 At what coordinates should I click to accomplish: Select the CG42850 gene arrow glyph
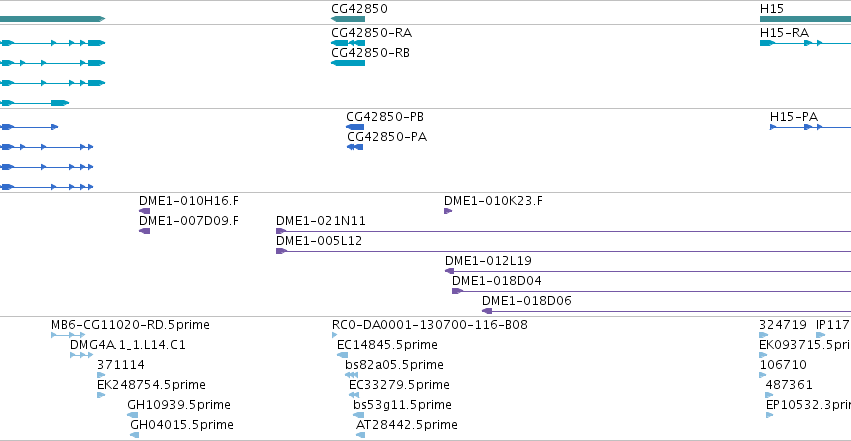click(x=348, y=19)
